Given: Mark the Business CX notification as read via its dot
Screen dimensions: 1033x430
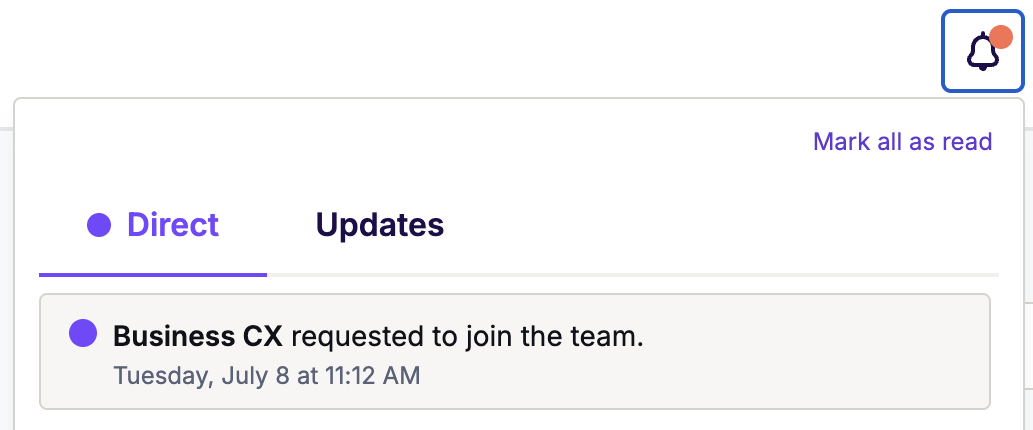Looking at the screenshot, I should (83, 333).
